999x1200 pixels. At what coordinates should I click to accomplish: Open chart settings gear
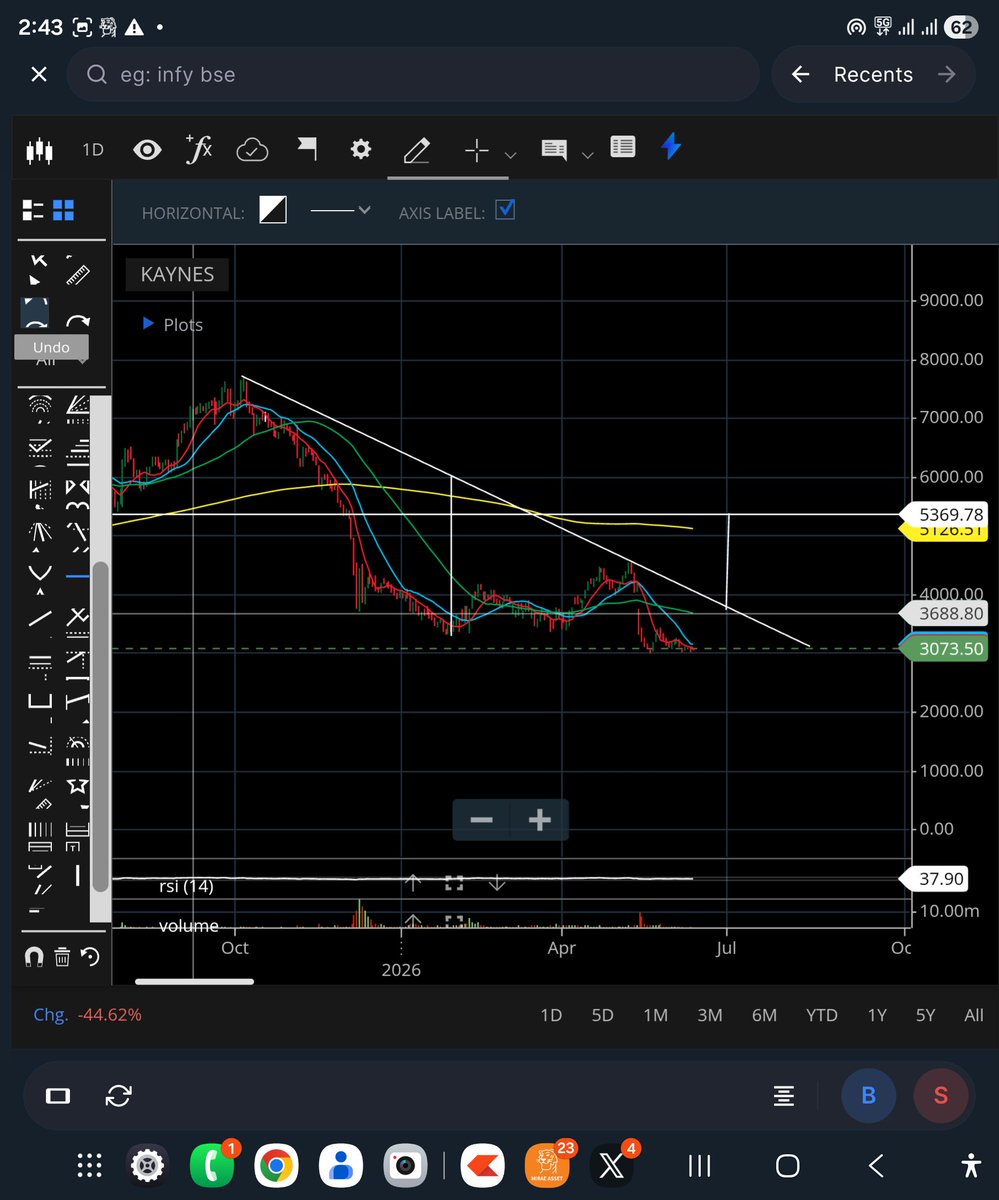pyautogui.click(x=361, y=150)
